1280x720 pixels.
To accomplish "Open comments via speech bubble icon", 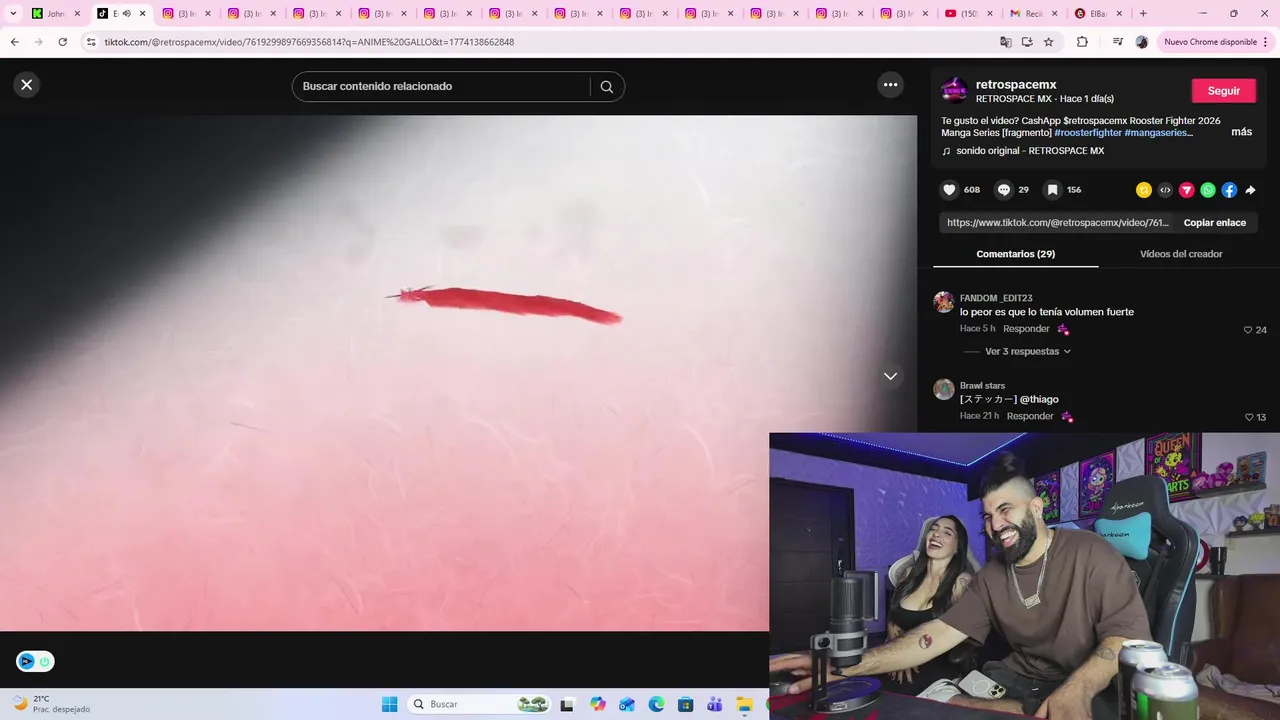I will 1004,190.
